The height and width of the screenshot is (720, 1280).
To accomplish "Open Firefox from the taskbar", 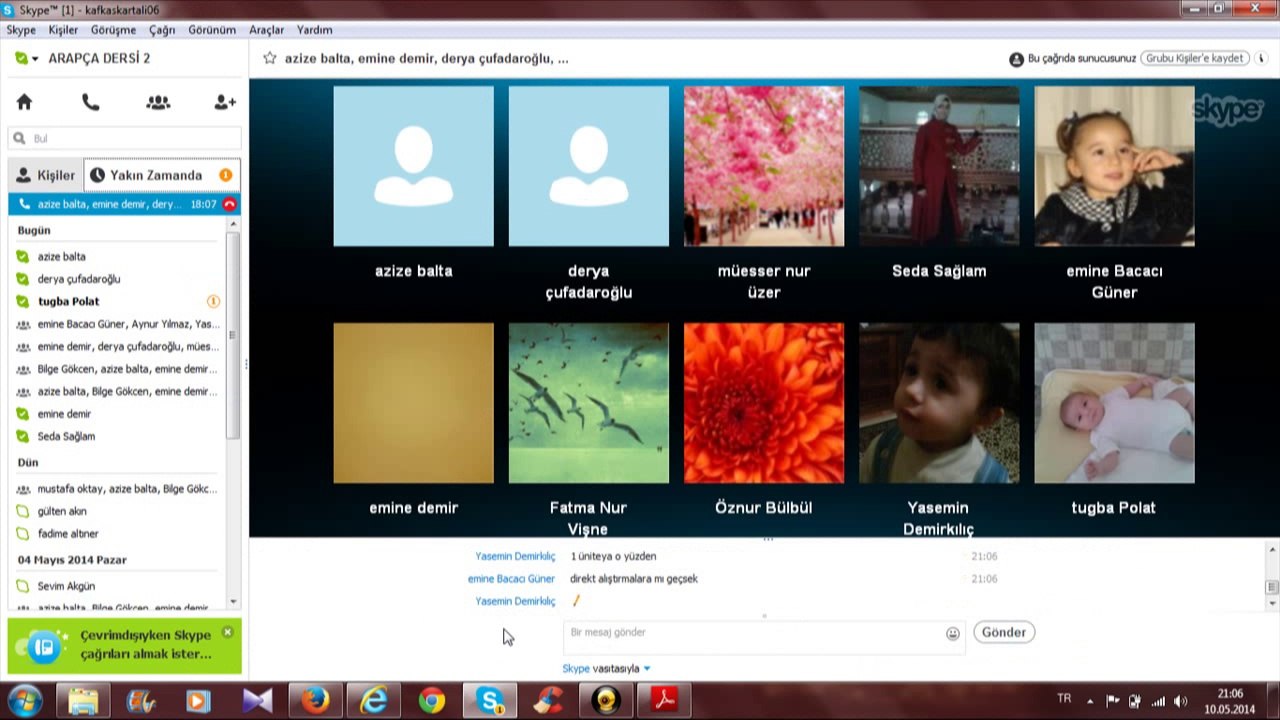I will pyautogui.click(x=315, y=701).
